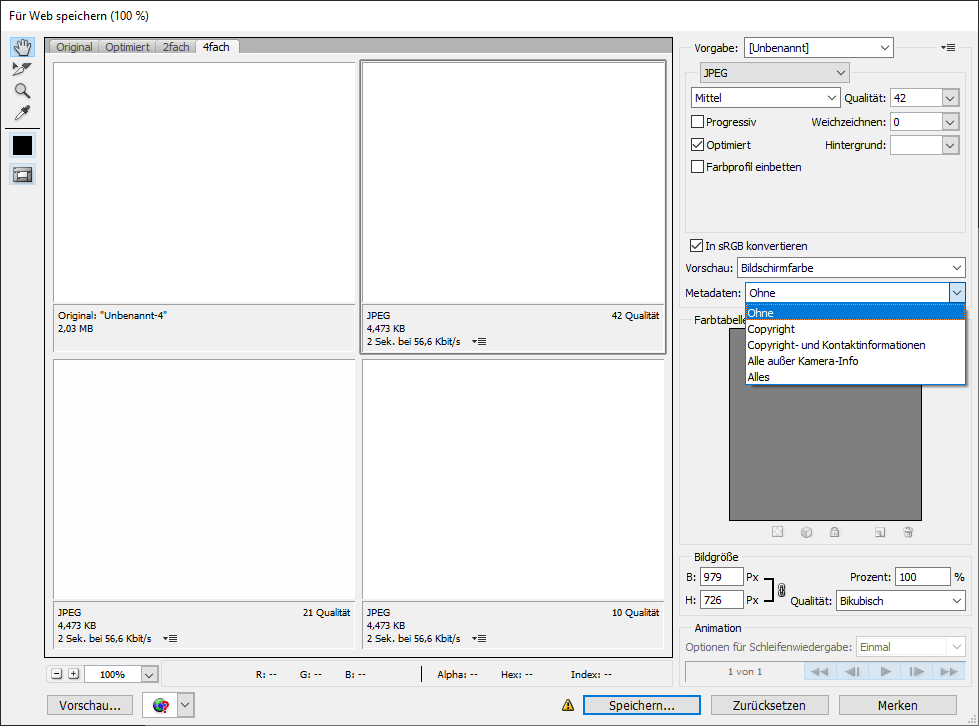
Task: Toggle slices visibility icon
Action: point(22,175)
